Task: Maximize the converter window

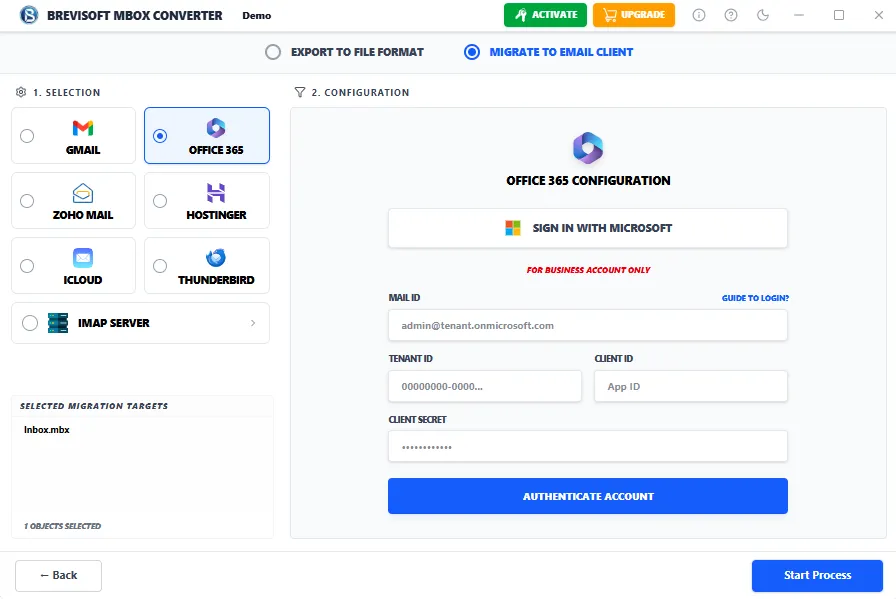Action: point(839,15)
